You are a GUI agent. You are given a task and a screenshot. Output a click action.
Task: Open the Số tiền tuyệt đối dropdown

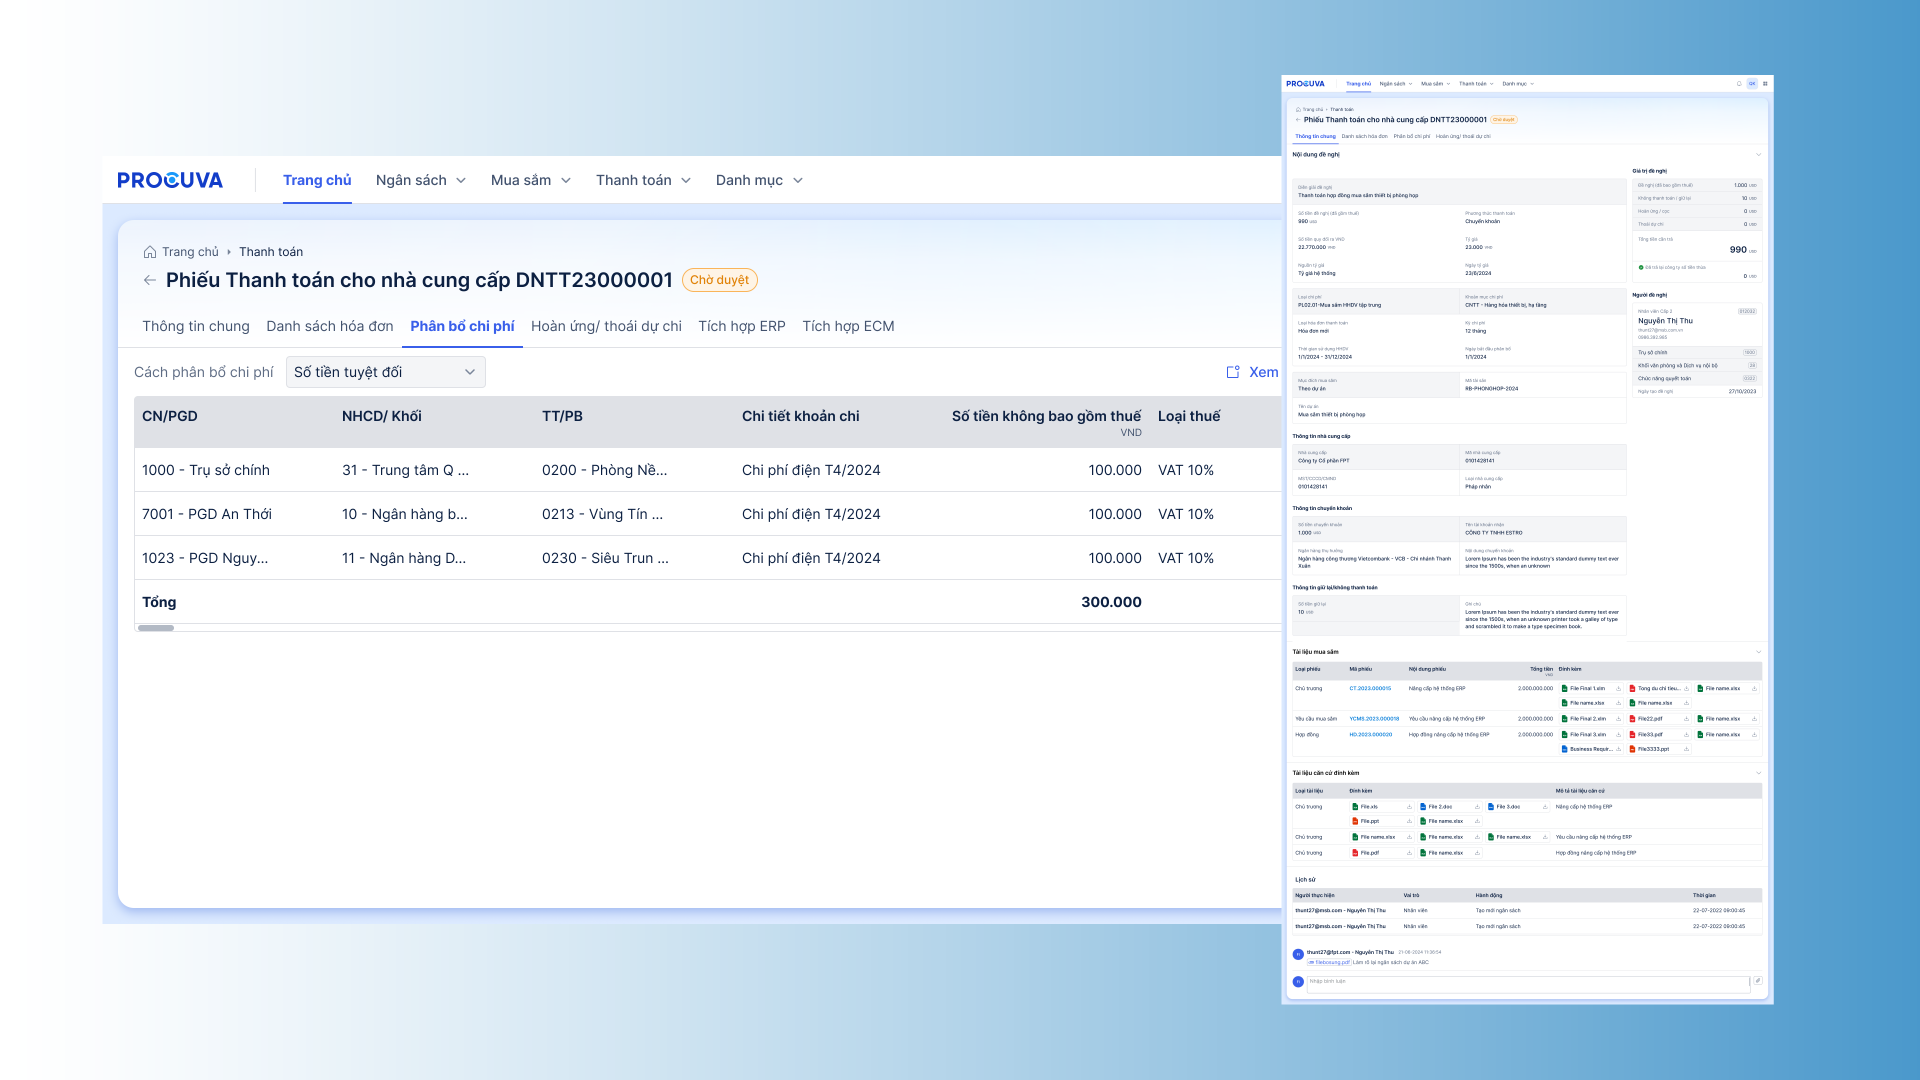point(386,372)
